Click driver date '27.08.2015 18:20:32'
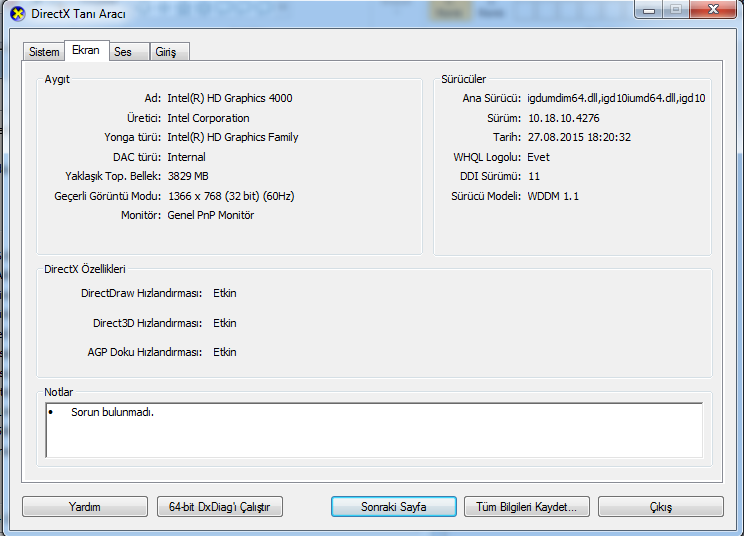Viewport: 744px width, 544px height. click(579, 137)
